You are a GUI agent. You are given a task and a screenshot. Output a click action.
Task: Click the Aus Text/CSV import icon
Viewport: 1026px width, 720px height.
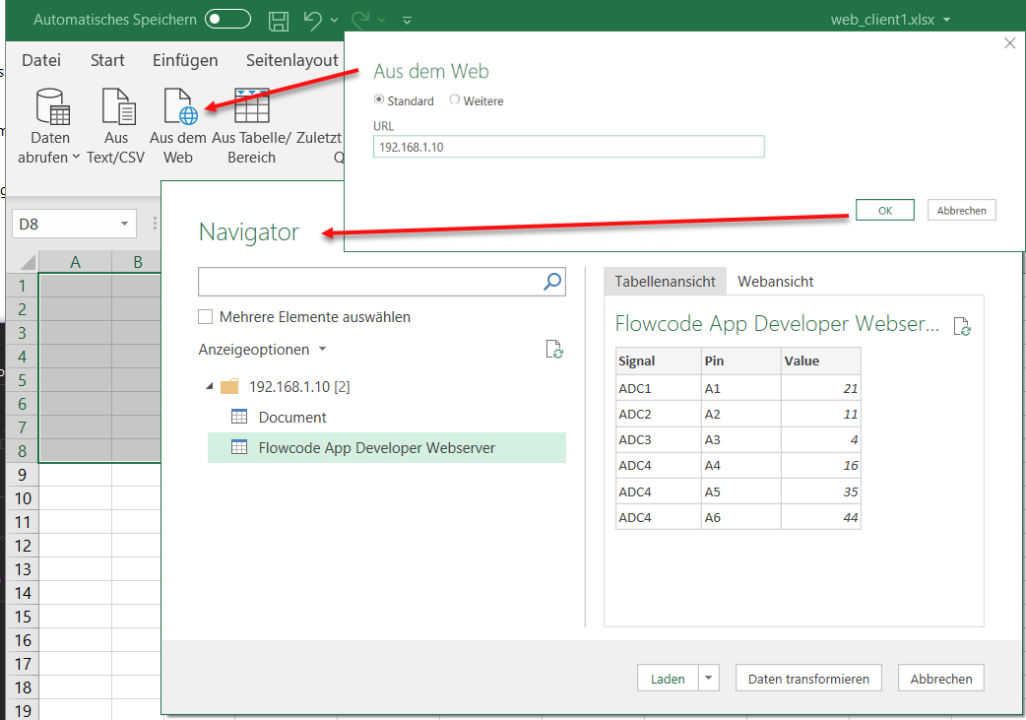pos(117,107)
